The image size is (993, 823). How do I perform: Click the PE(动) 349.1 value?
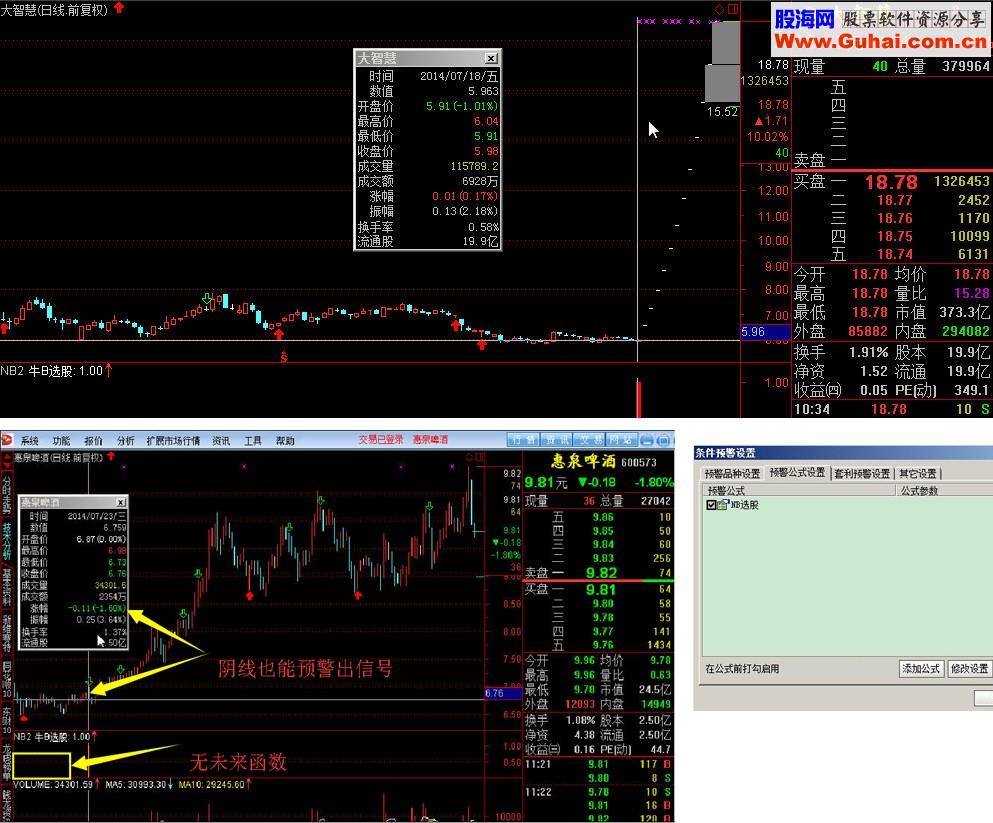(942, 390)
